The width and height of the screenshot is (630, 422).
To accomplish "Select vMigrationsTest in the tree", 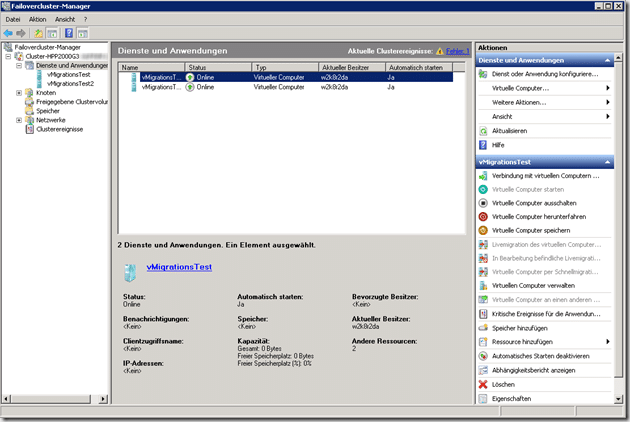I will pyautogui.click(x=68, y=74).
